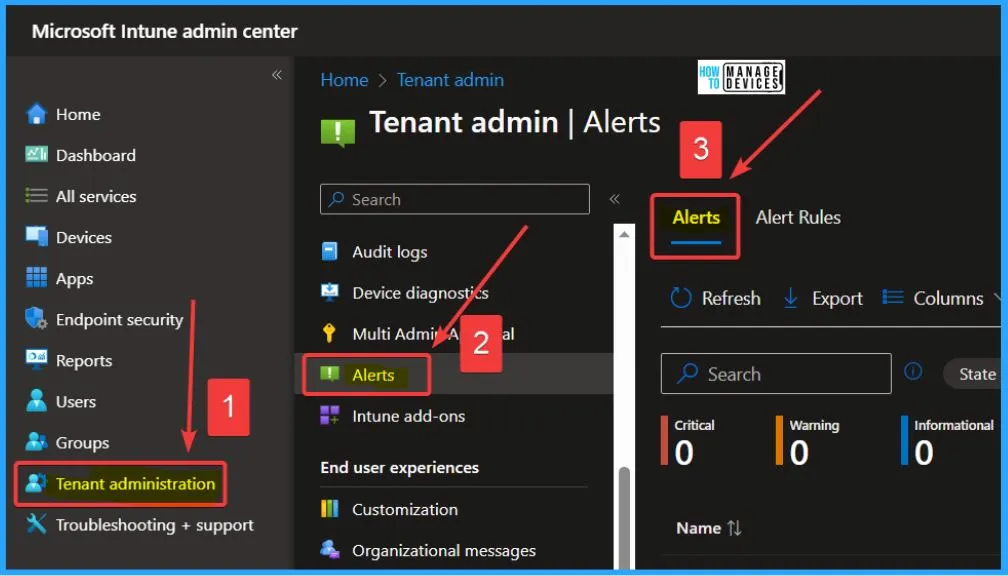Viewport: 1008px width, 576px height.
Task: Click the Reports screen icon
Action: 37,359
